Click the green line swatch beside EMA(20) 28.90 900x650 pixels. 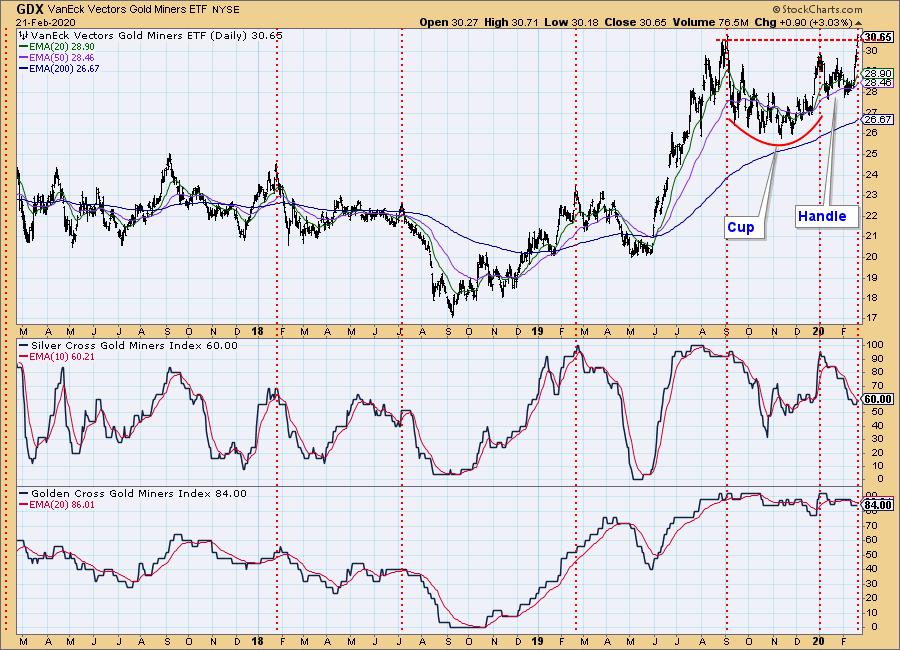24,47
